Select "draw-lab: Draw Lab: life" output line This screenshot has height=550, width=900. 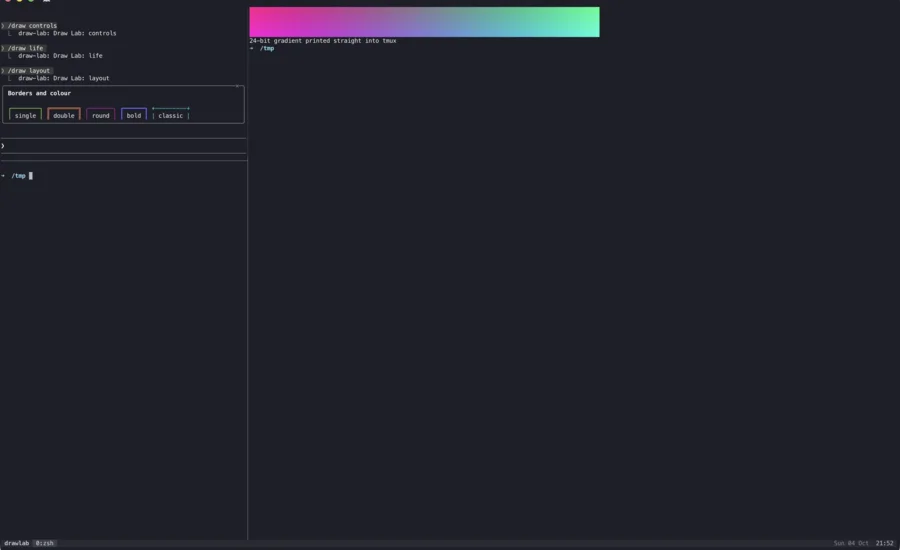(x=60, y=56)
